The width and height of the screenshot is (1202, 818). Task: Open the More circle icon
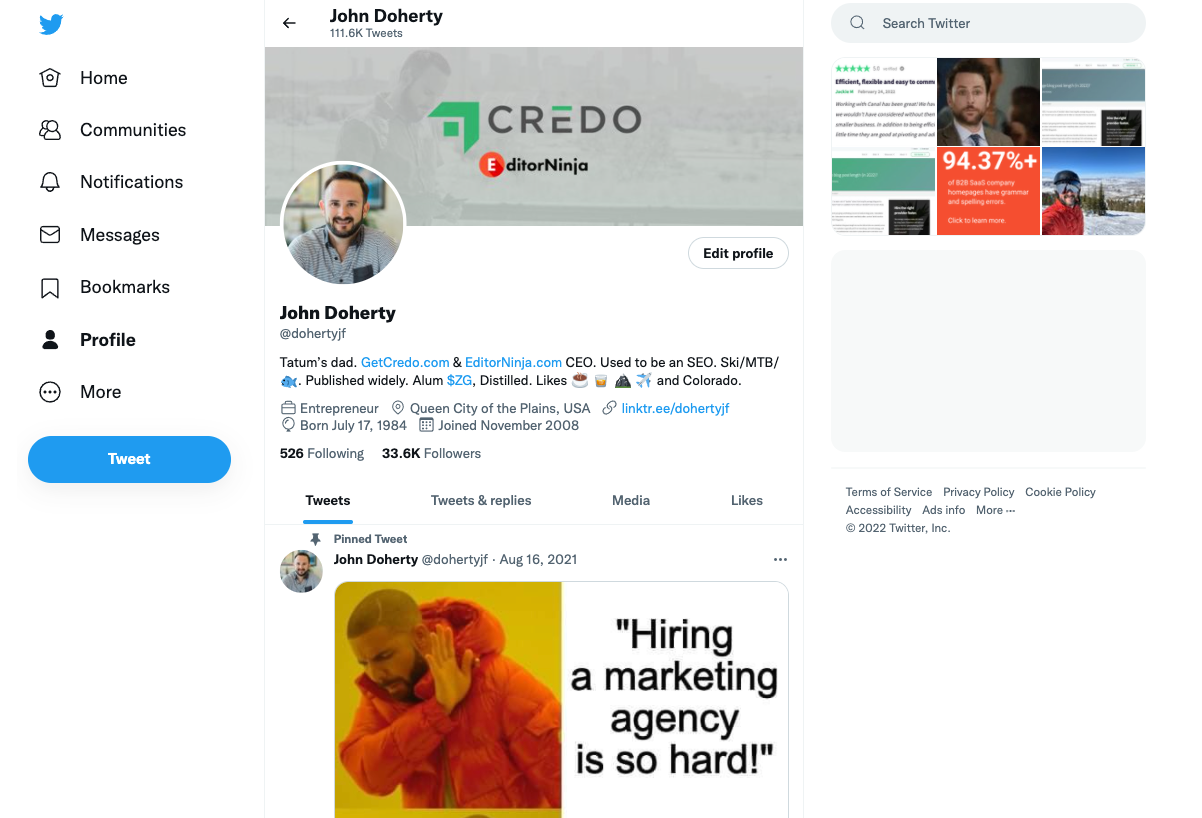(x=50, y=392)
